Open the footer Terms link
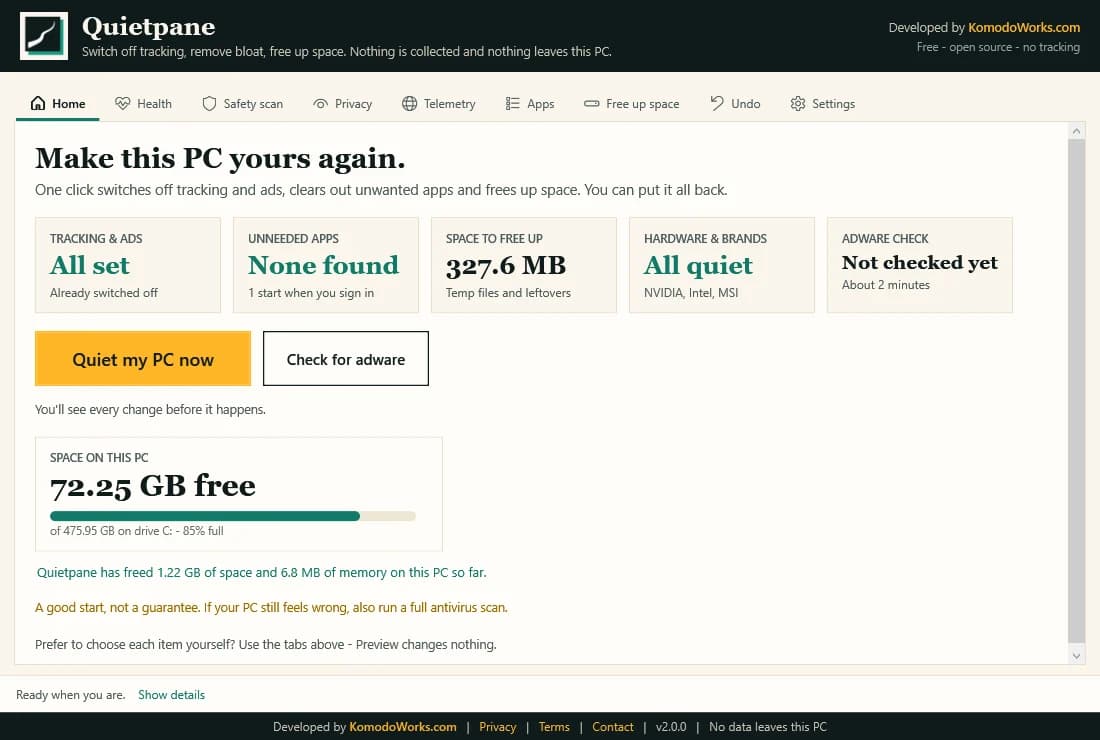Screen dimensions: 1100x740 coord(554,727)
